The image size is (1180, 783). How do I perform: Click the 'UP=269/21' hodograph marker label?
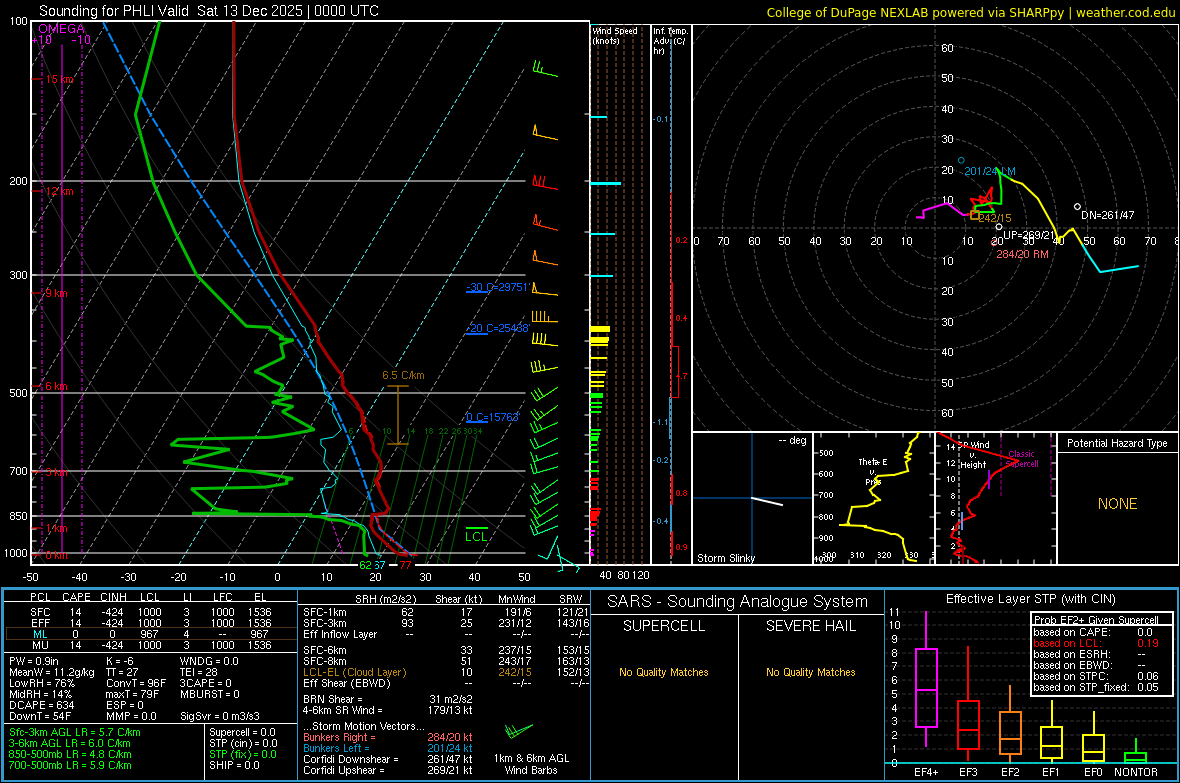point(1029,236)
